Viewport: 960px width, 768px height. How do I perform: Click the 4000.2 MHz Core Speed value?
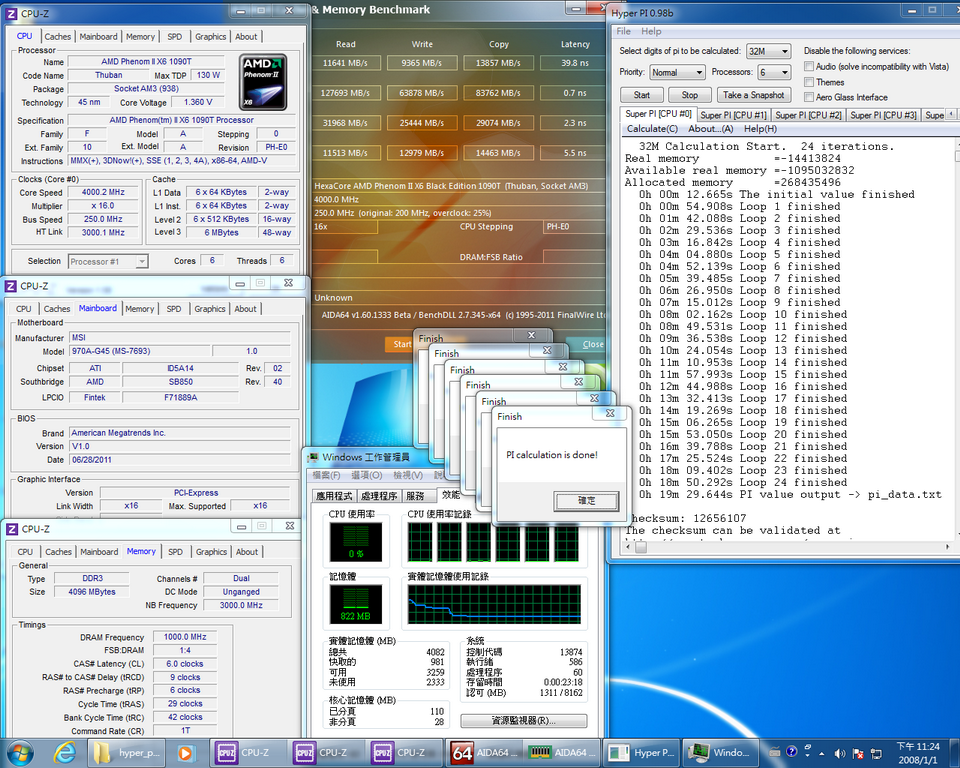103,192
